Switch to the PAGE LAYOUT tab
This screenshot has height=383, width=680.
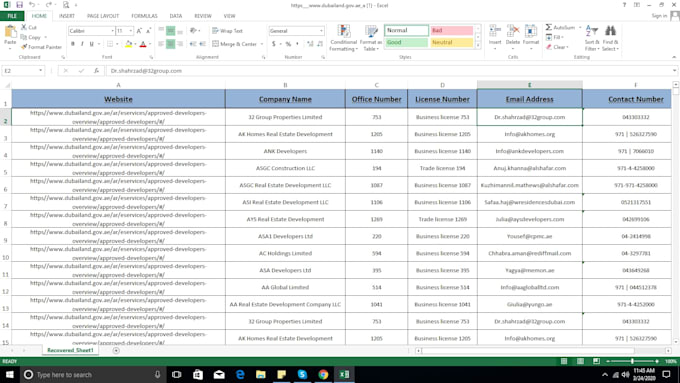[103, 16]
